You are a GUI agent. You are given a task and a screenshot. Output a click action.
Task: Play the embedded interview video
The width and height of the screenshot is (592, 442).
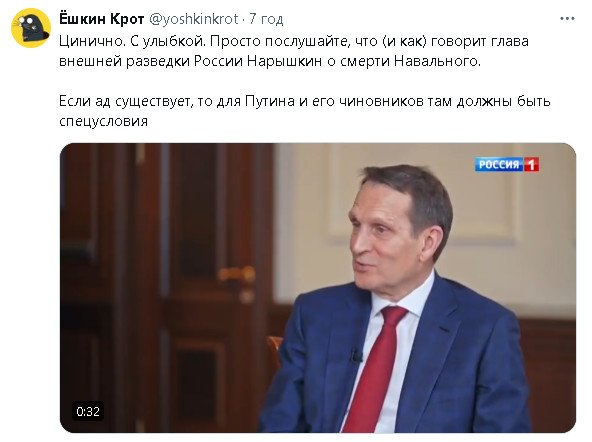coord(318,288)
